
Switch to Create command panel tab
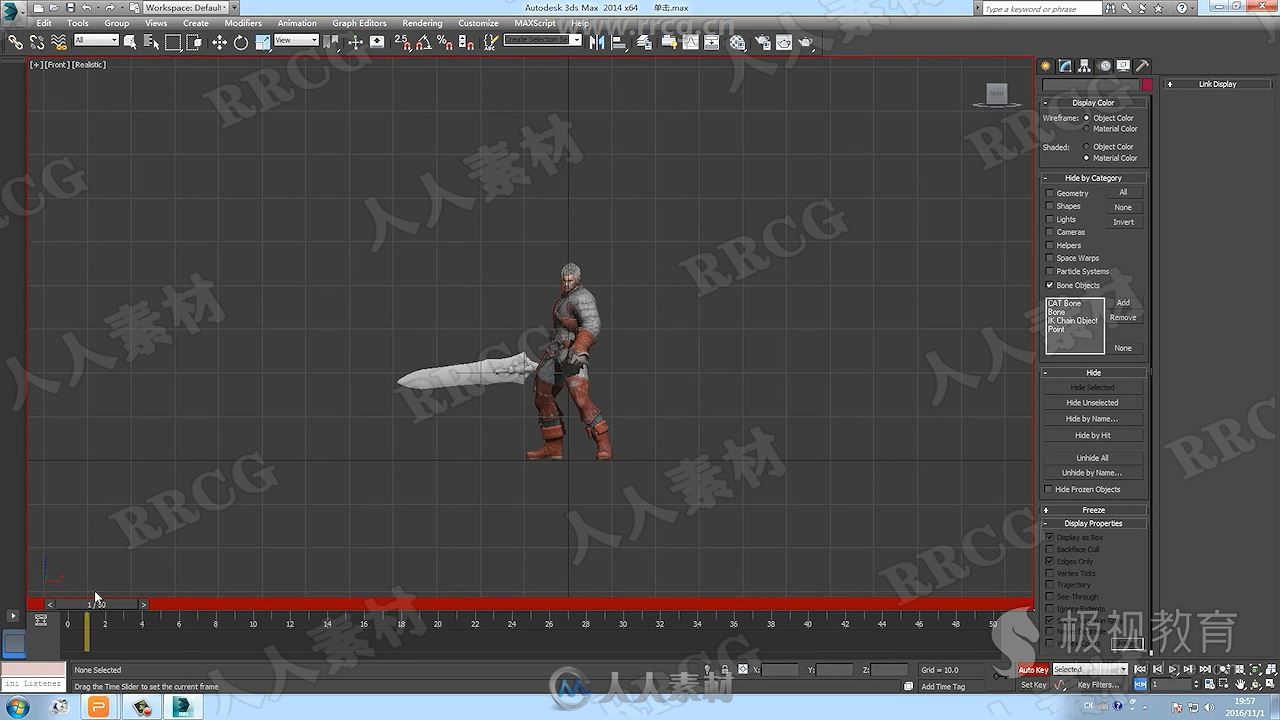(x=1046, y=66)
